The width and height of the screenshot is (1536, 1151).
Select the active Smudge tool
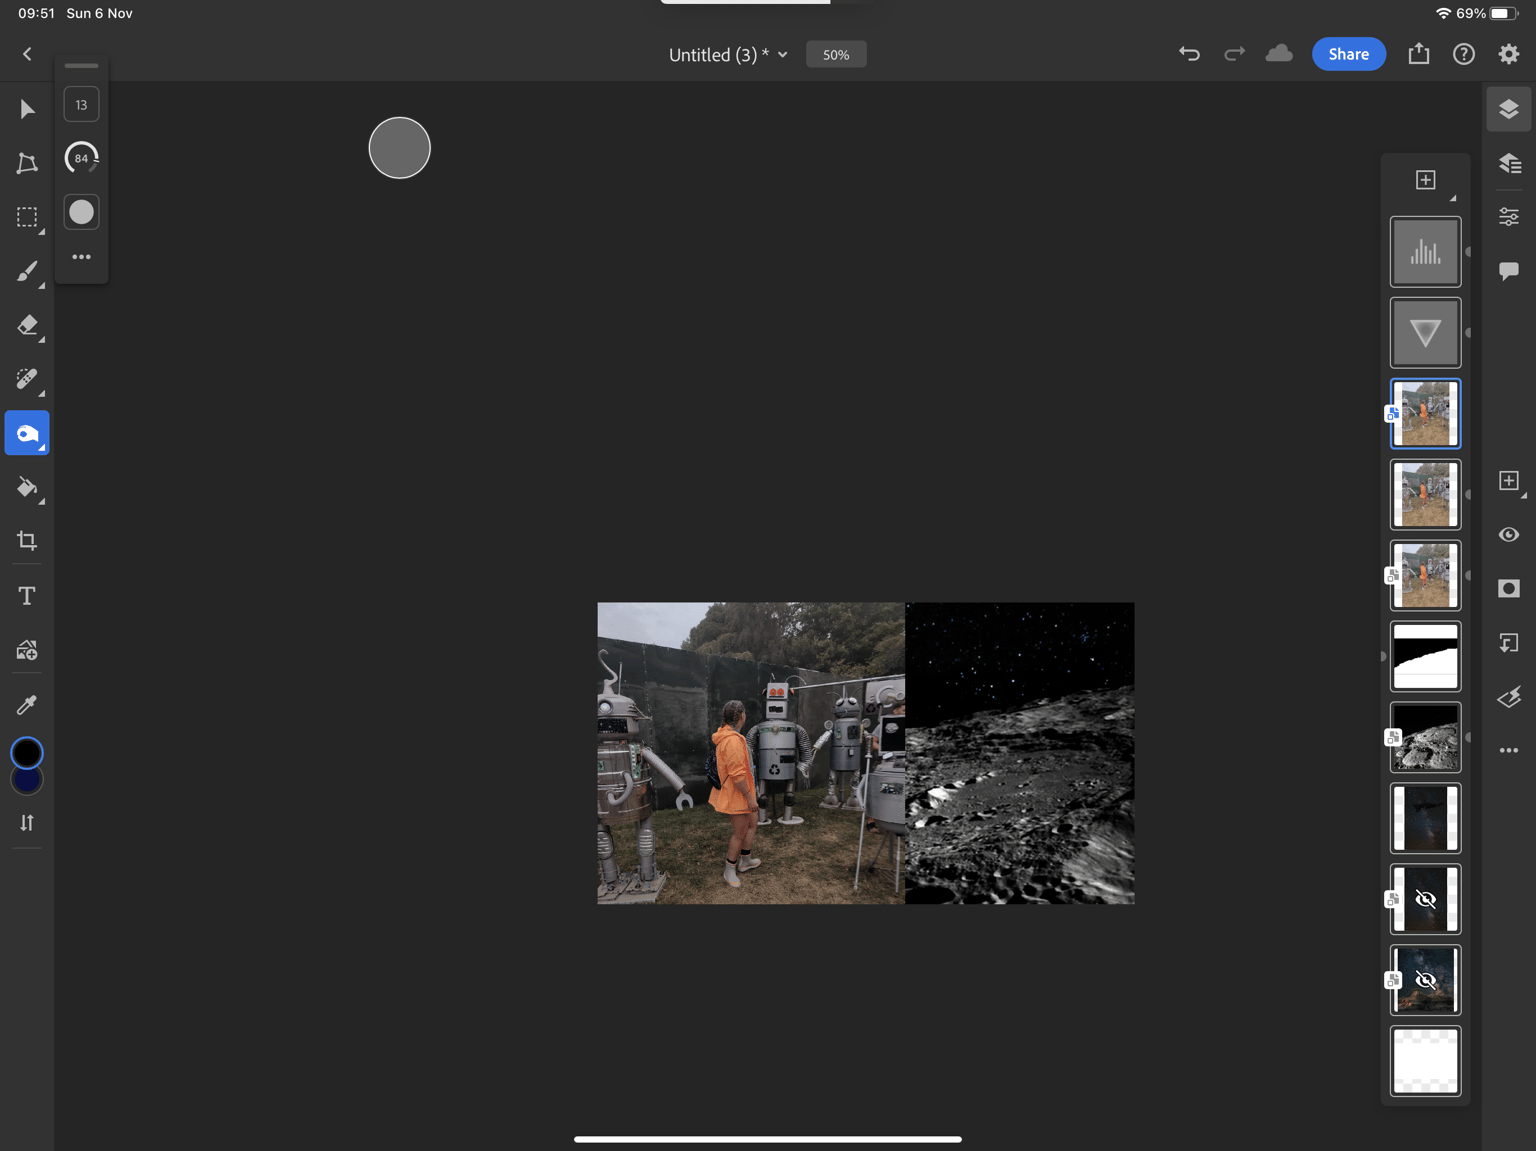[27, 433]
